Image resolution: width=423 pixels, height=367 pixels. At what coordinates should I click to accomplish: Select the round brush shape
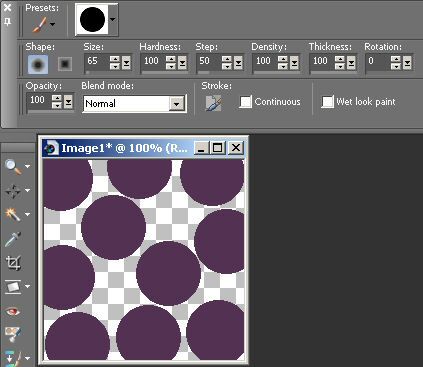tap(38, 64)
